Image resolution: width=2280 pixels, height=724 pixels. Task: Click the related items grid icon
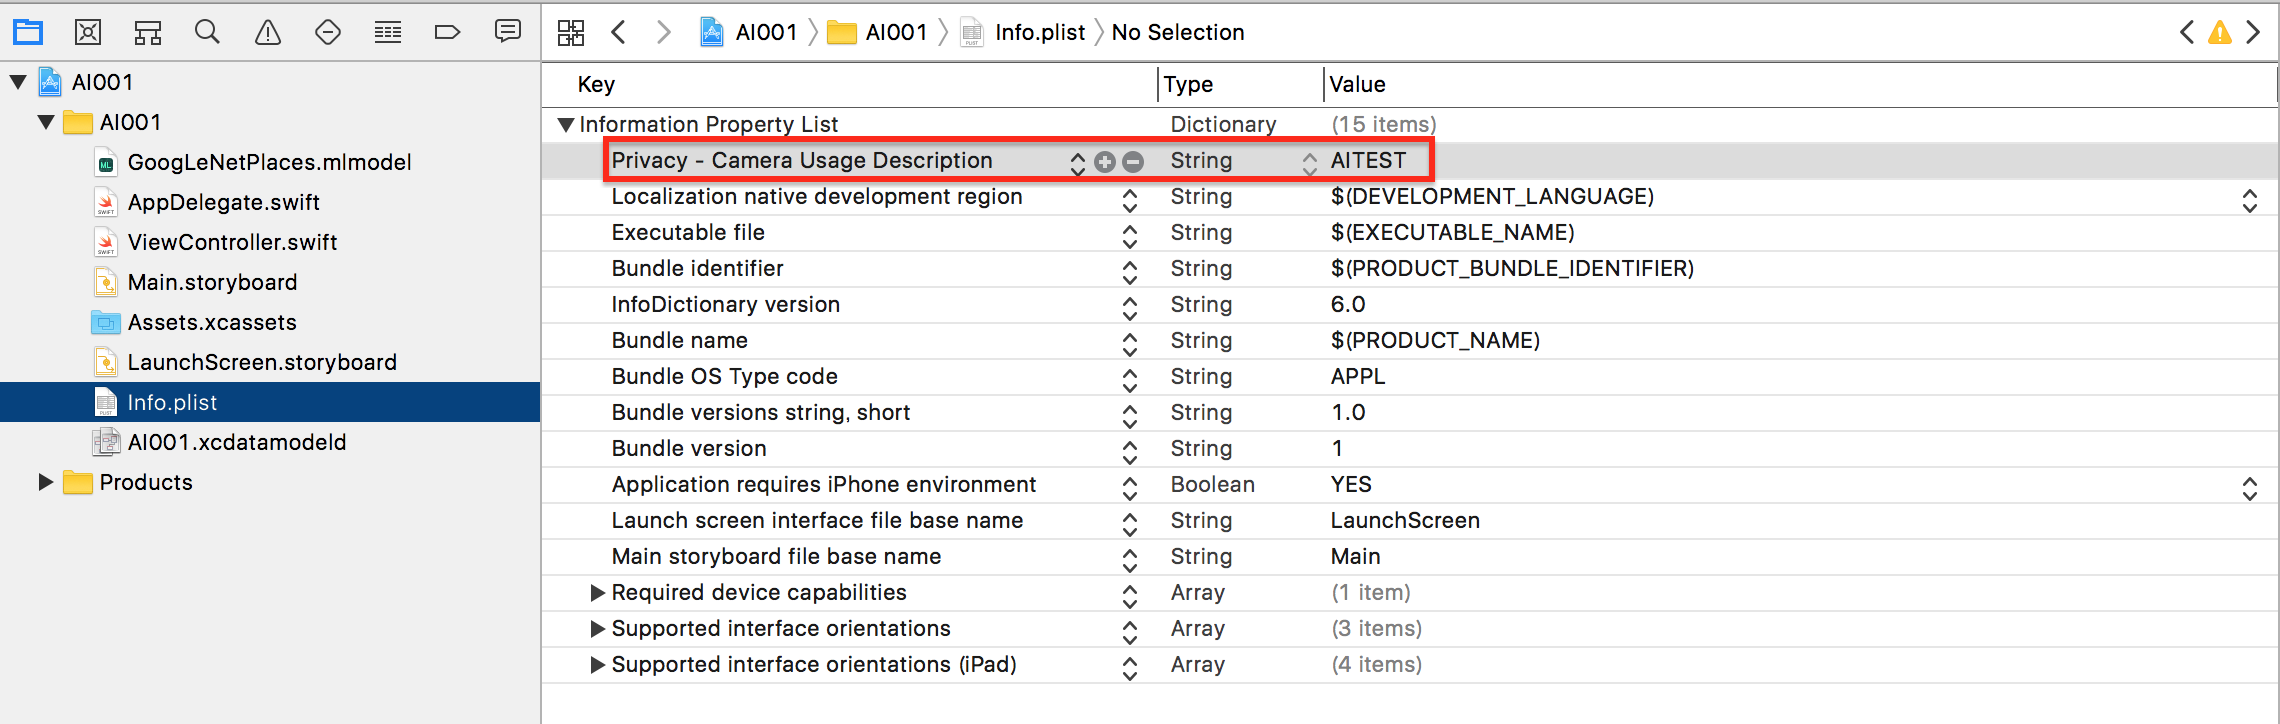tap(571, 33)
